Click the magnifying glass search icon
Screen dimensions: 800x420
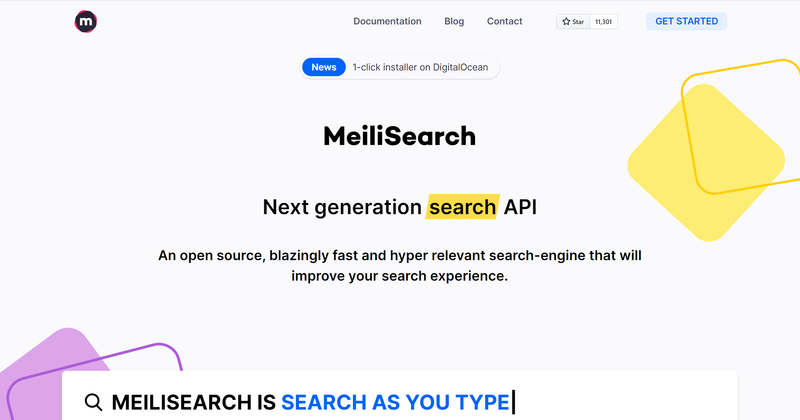tap(93, 402)
